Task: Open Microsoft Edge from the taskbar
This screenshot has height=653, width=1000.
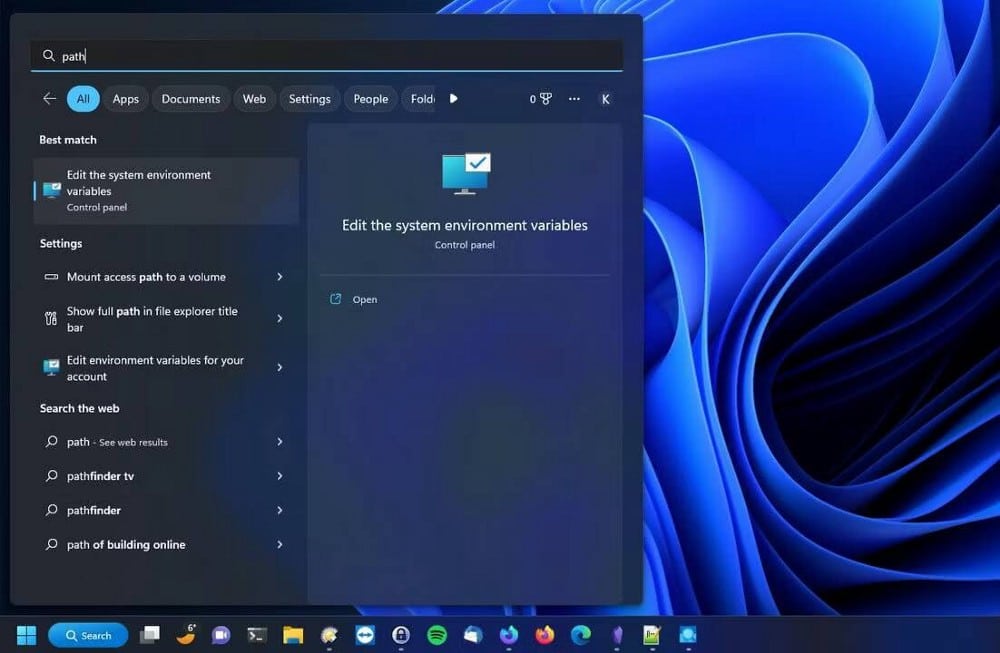Action: point(580,635)
